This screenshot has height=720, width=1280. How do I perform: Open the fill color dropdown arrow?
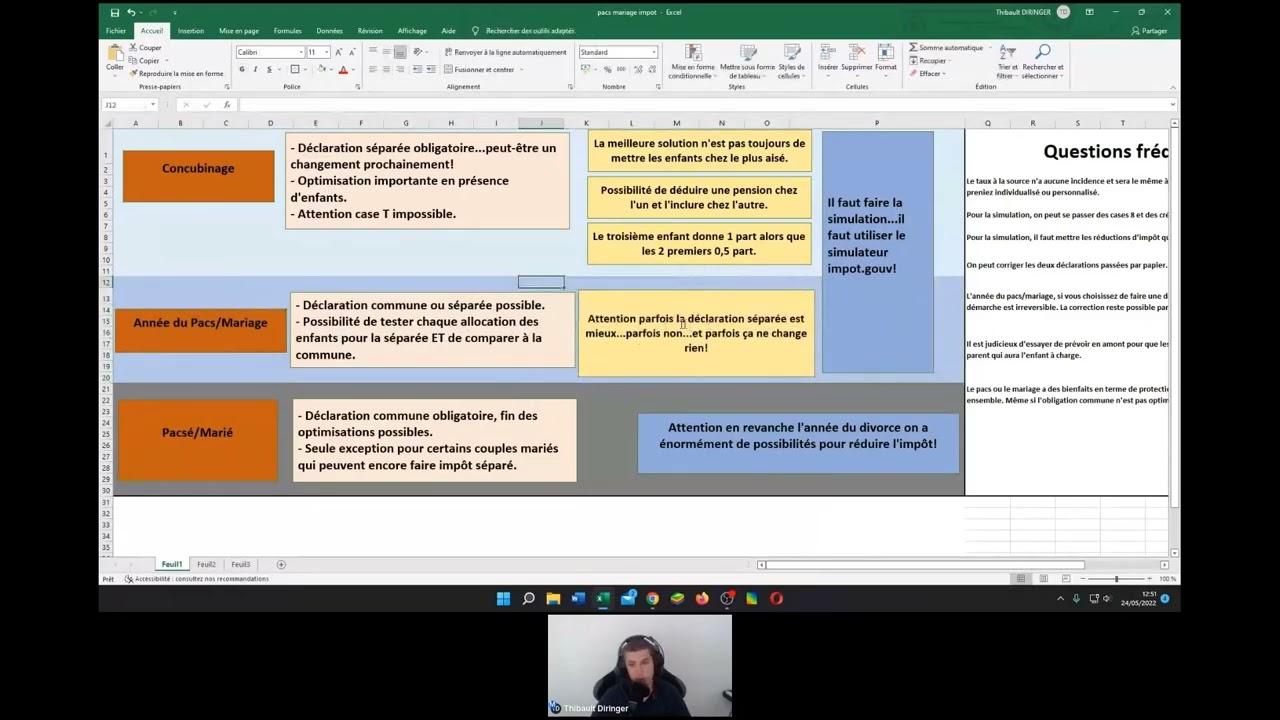[331, 69]
